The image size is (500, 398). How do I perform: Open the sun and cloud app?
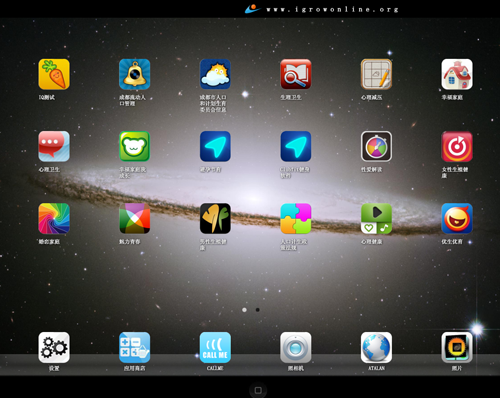click(215, 74)
